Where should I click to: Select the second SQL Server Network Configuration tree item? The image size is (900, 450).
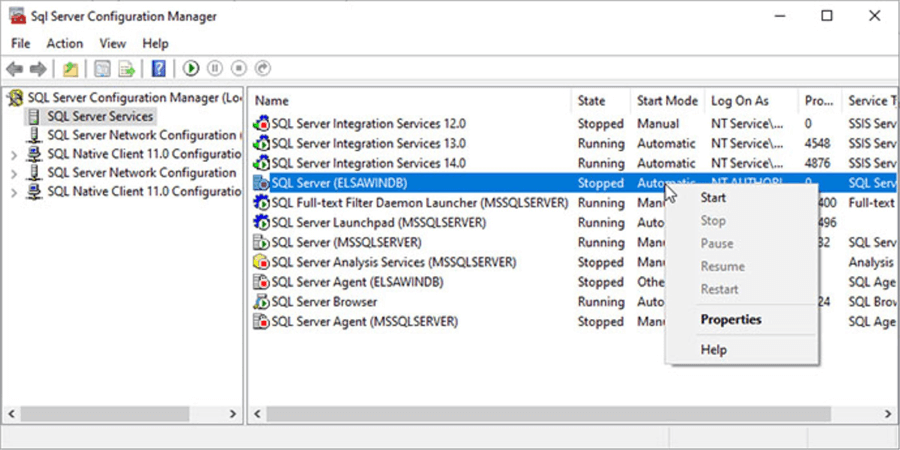tap(141, 173)
